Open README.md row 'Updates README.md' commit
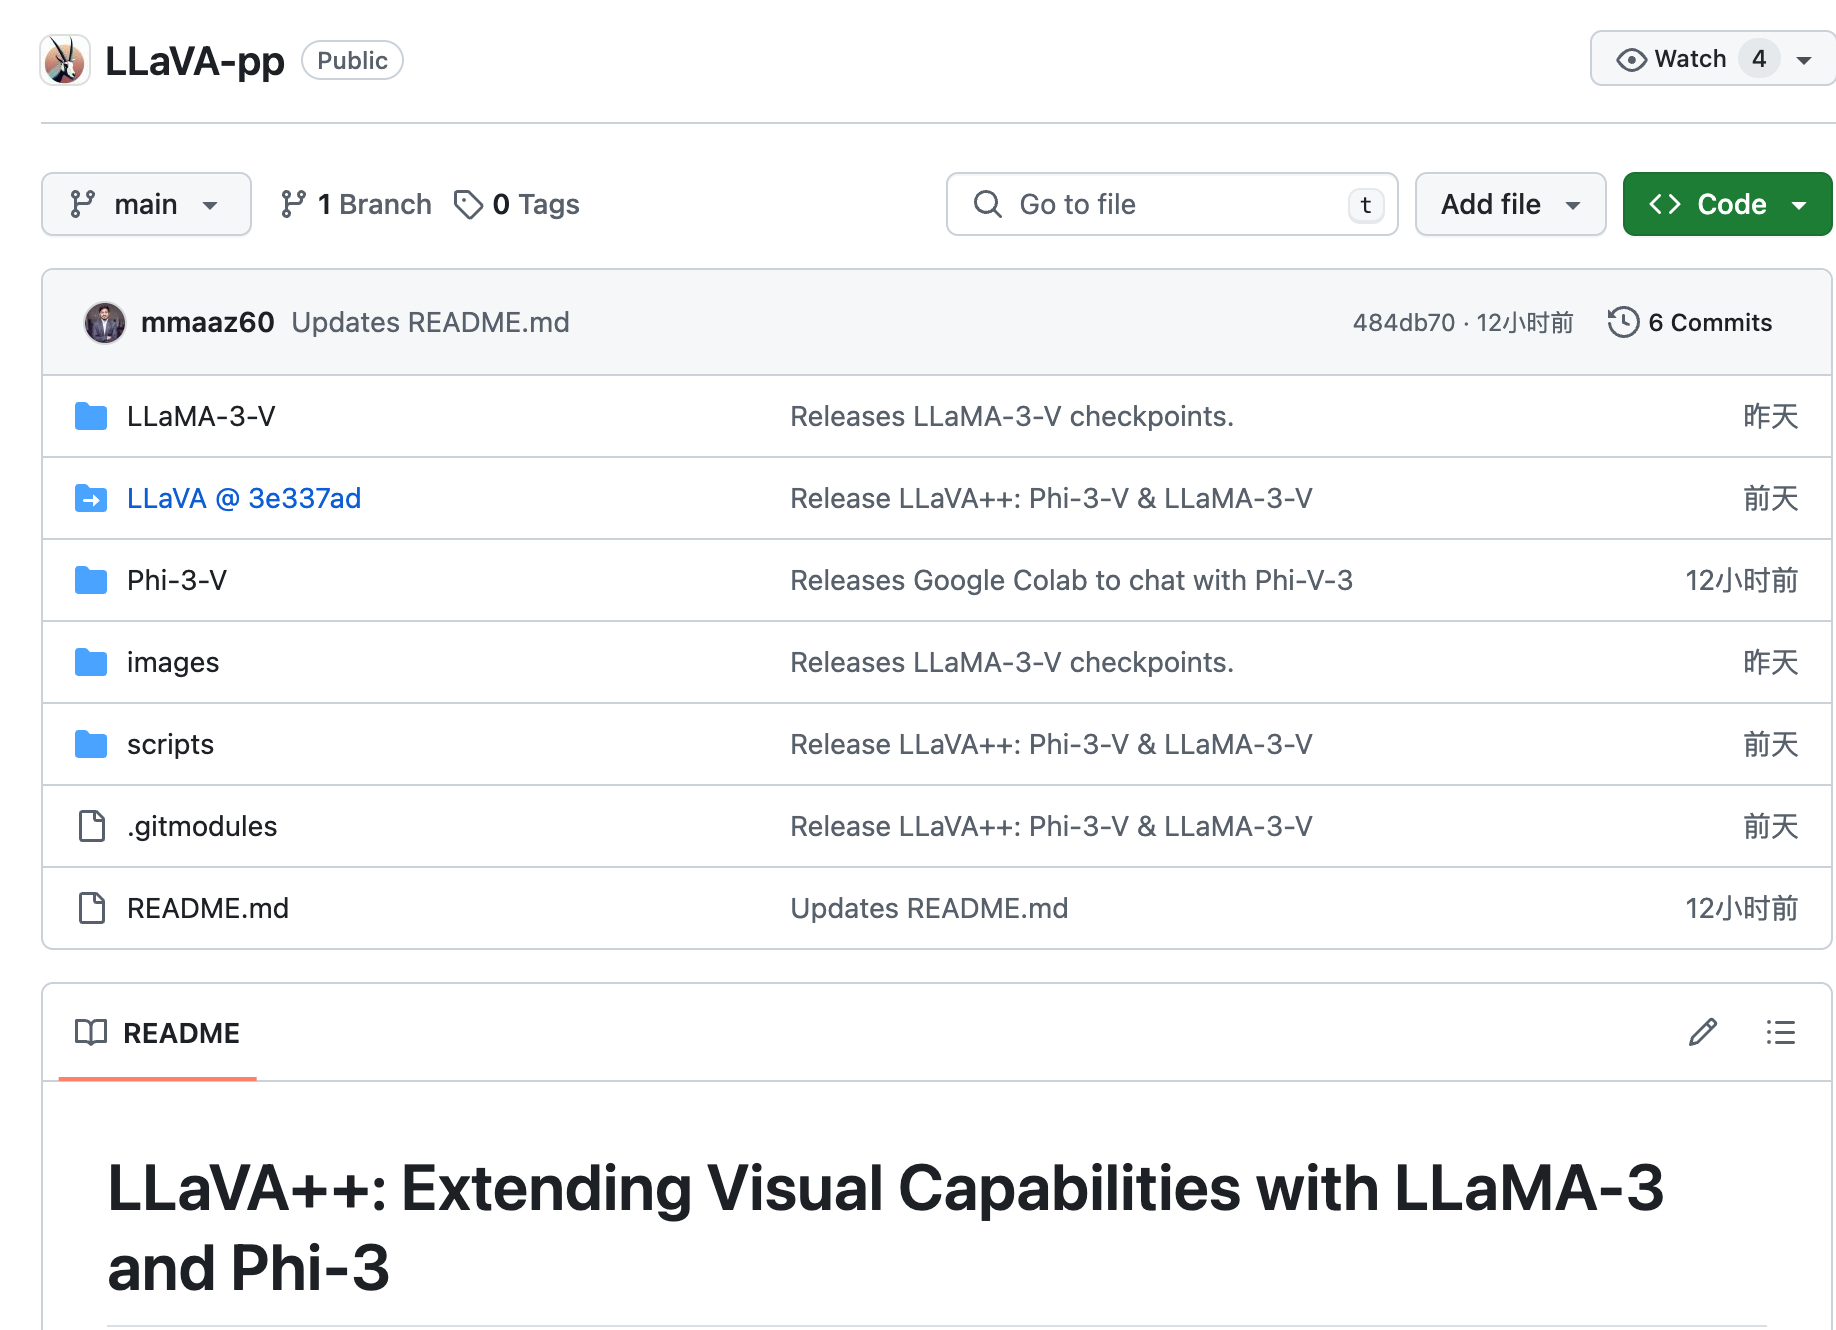 pos(929,908)
